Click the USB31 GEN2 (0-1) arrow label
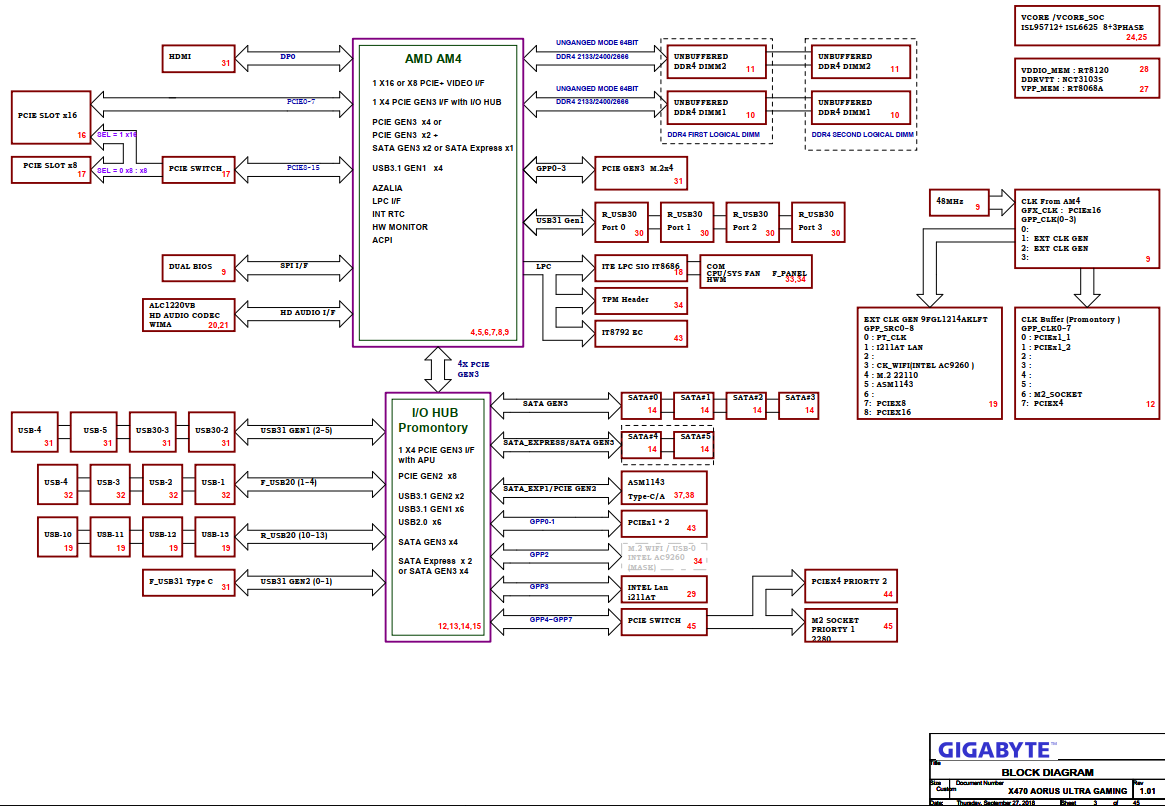 (296, 582)
